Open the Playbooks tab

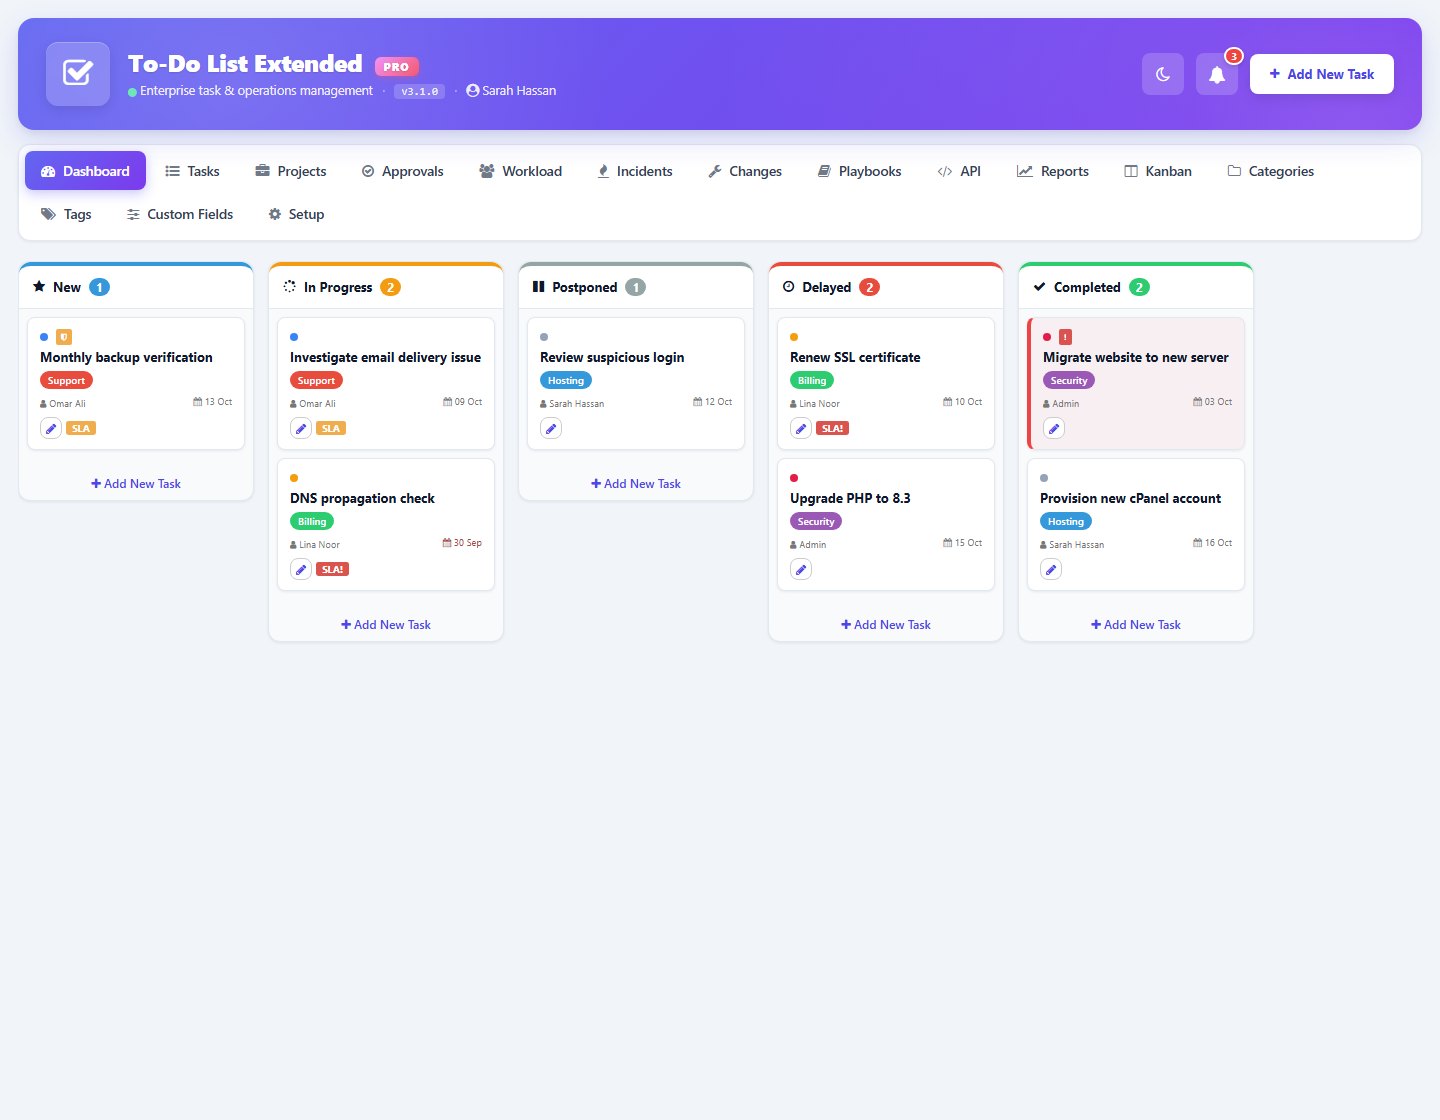859,171
